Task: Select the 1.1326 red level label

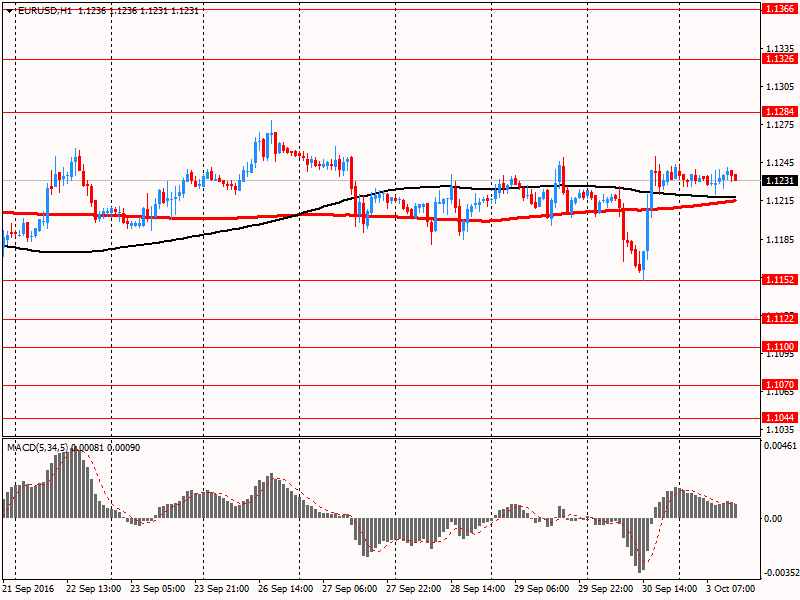Action: pos(780,59)
